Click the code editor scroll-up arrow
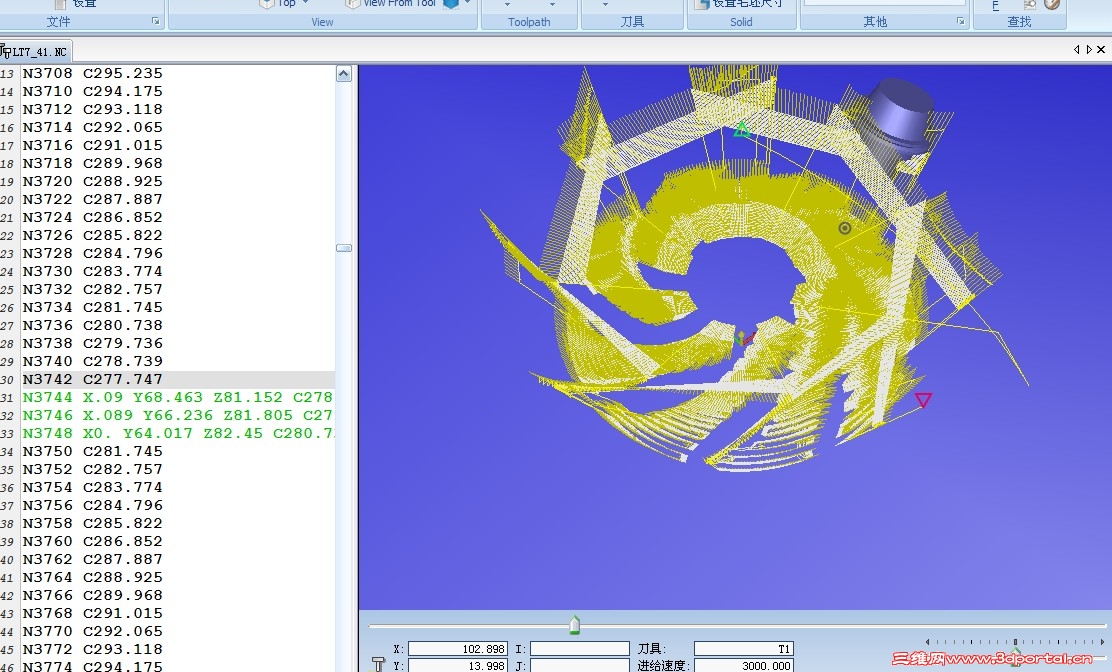This screenshot has width=1112, height=672. [x=343, y=74]
